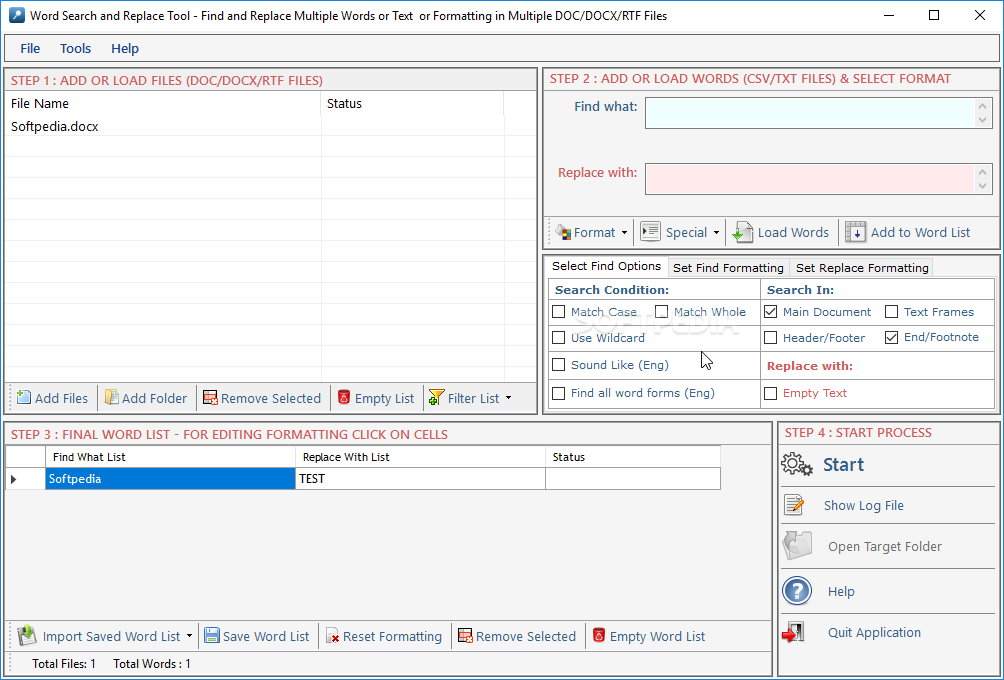
Task: Open the Help menu
Action: tap(125, 49)
